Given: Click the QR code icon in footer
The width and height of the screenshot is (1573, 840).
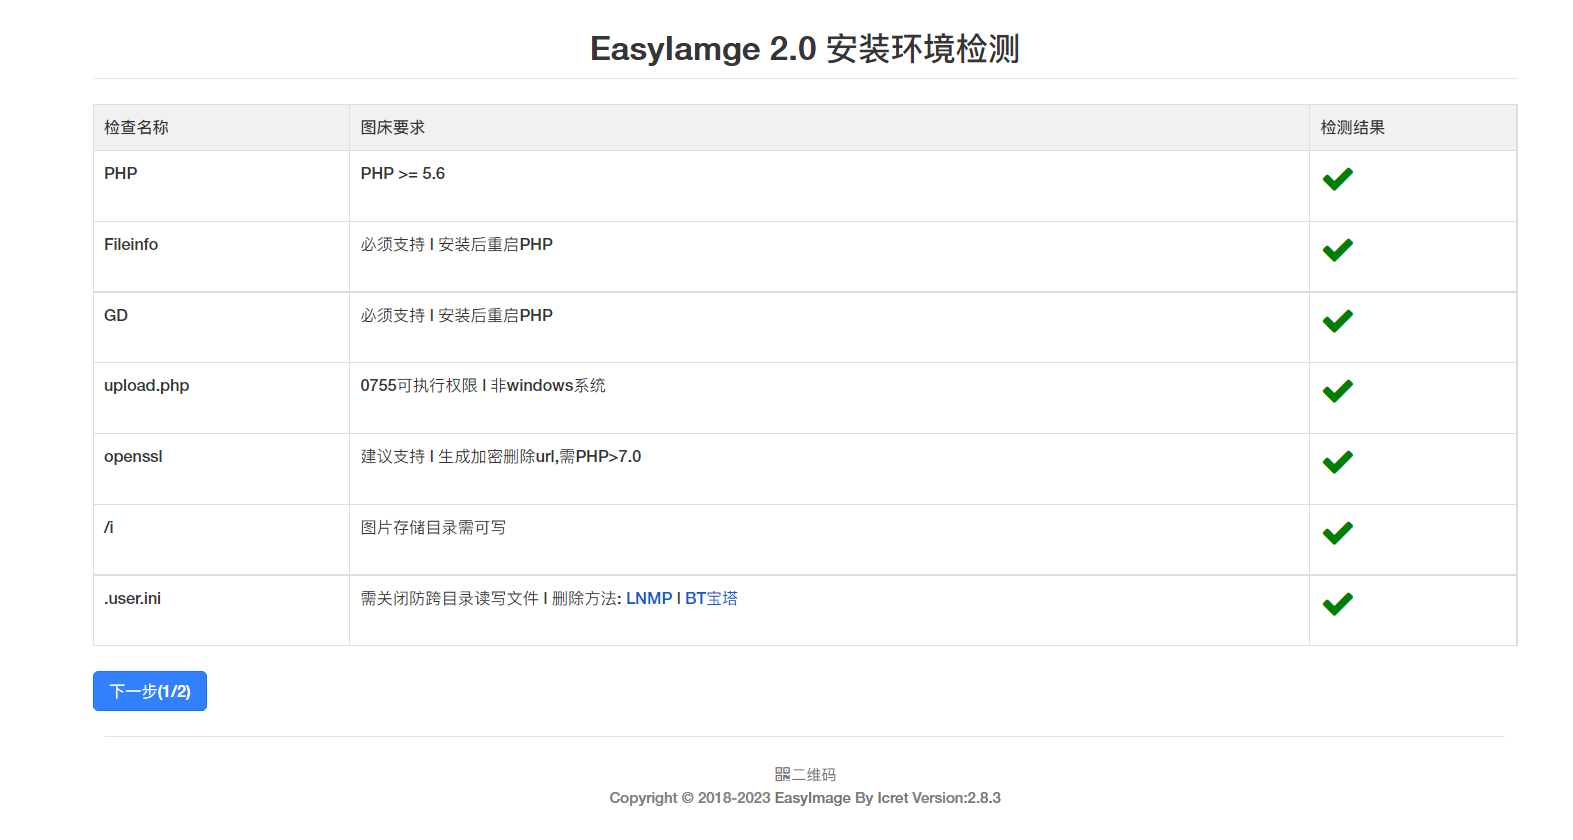Looking at the screenshot, I should (782, 775).
